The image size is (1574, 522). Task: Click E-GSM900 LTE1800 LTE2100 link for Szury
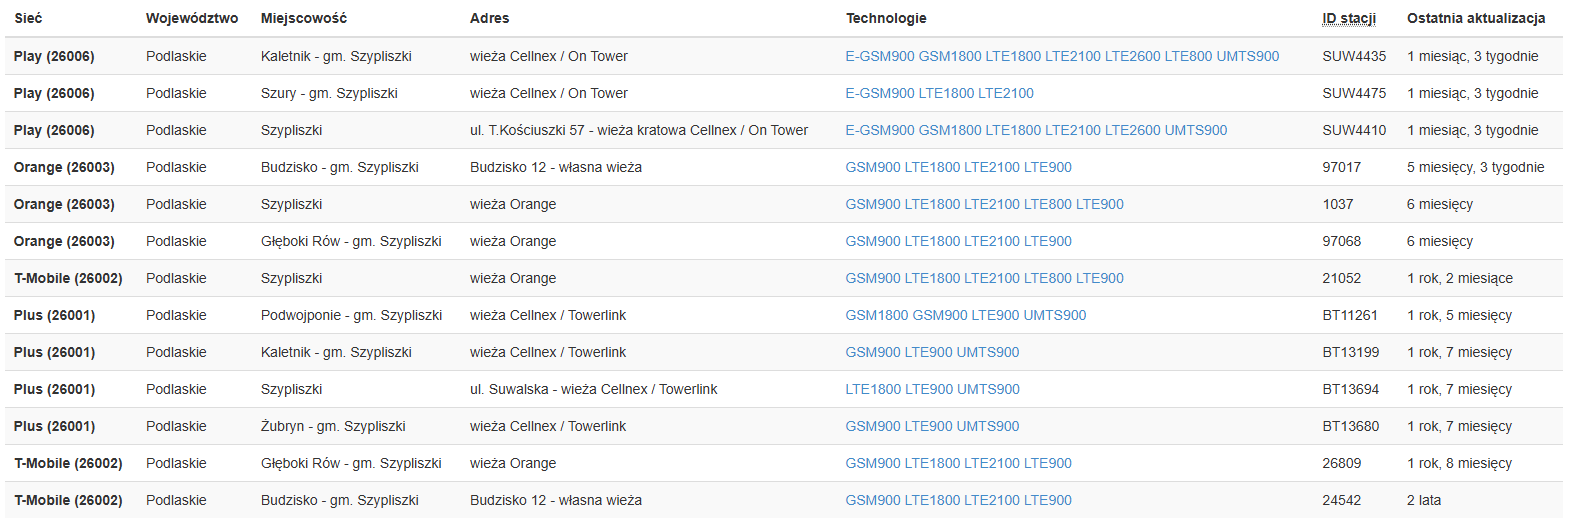point(939,93)
